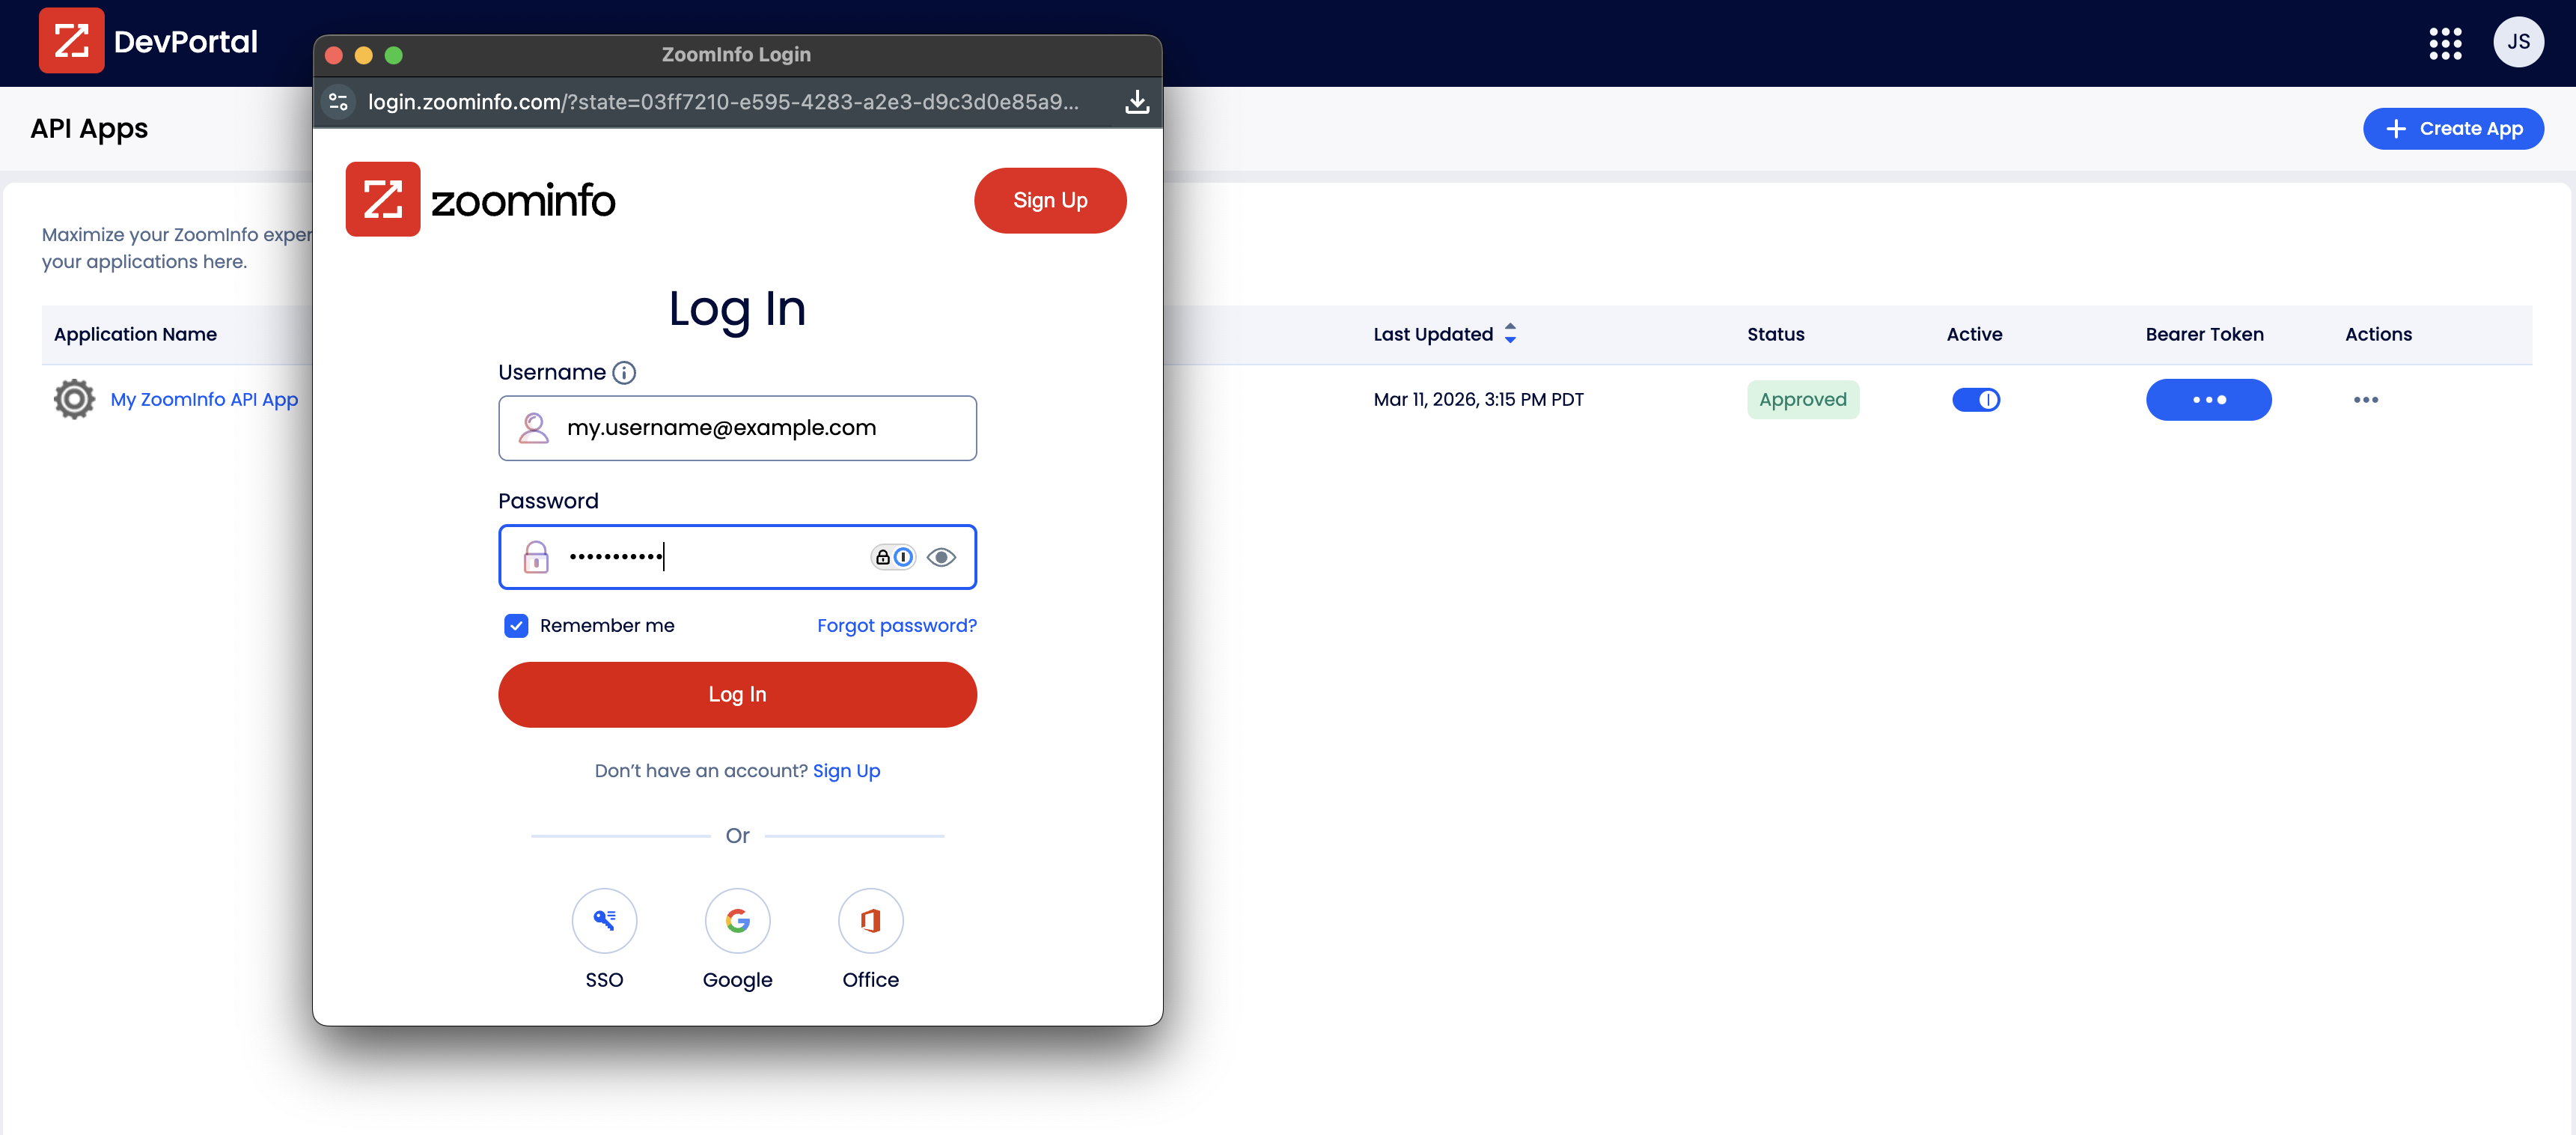Open the apps grid launcher icon

click(2445, 43)
